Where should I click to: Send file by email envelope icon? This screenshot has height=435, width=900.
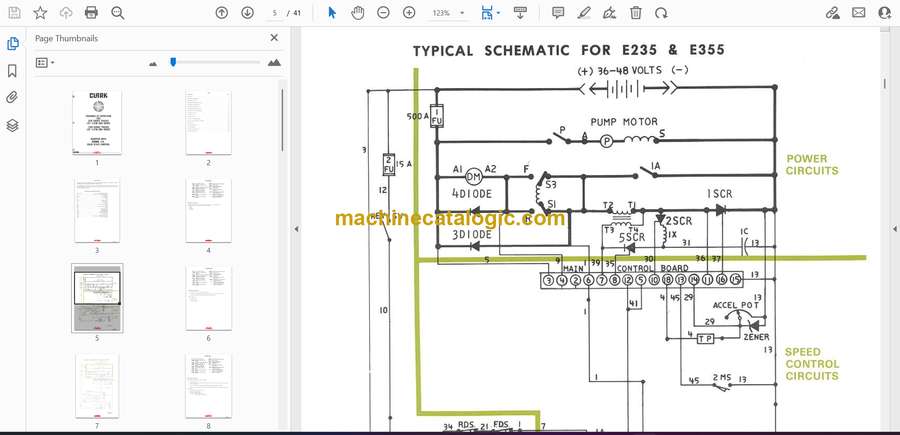pyautogui.click(x=859, y=13)
